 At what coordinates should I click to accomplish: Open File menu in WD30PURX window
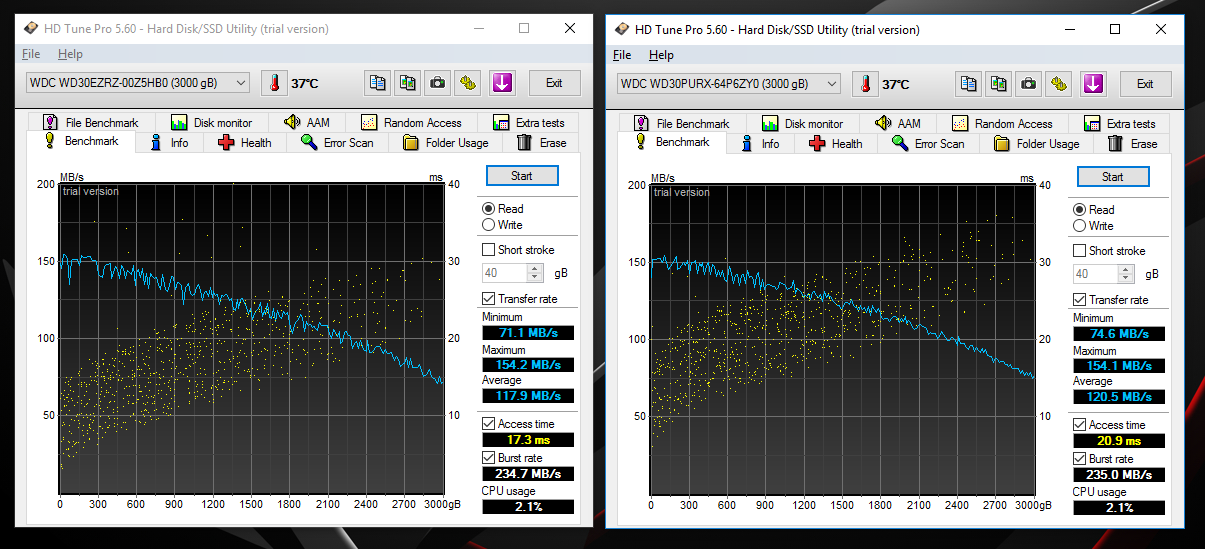(622, 55)
